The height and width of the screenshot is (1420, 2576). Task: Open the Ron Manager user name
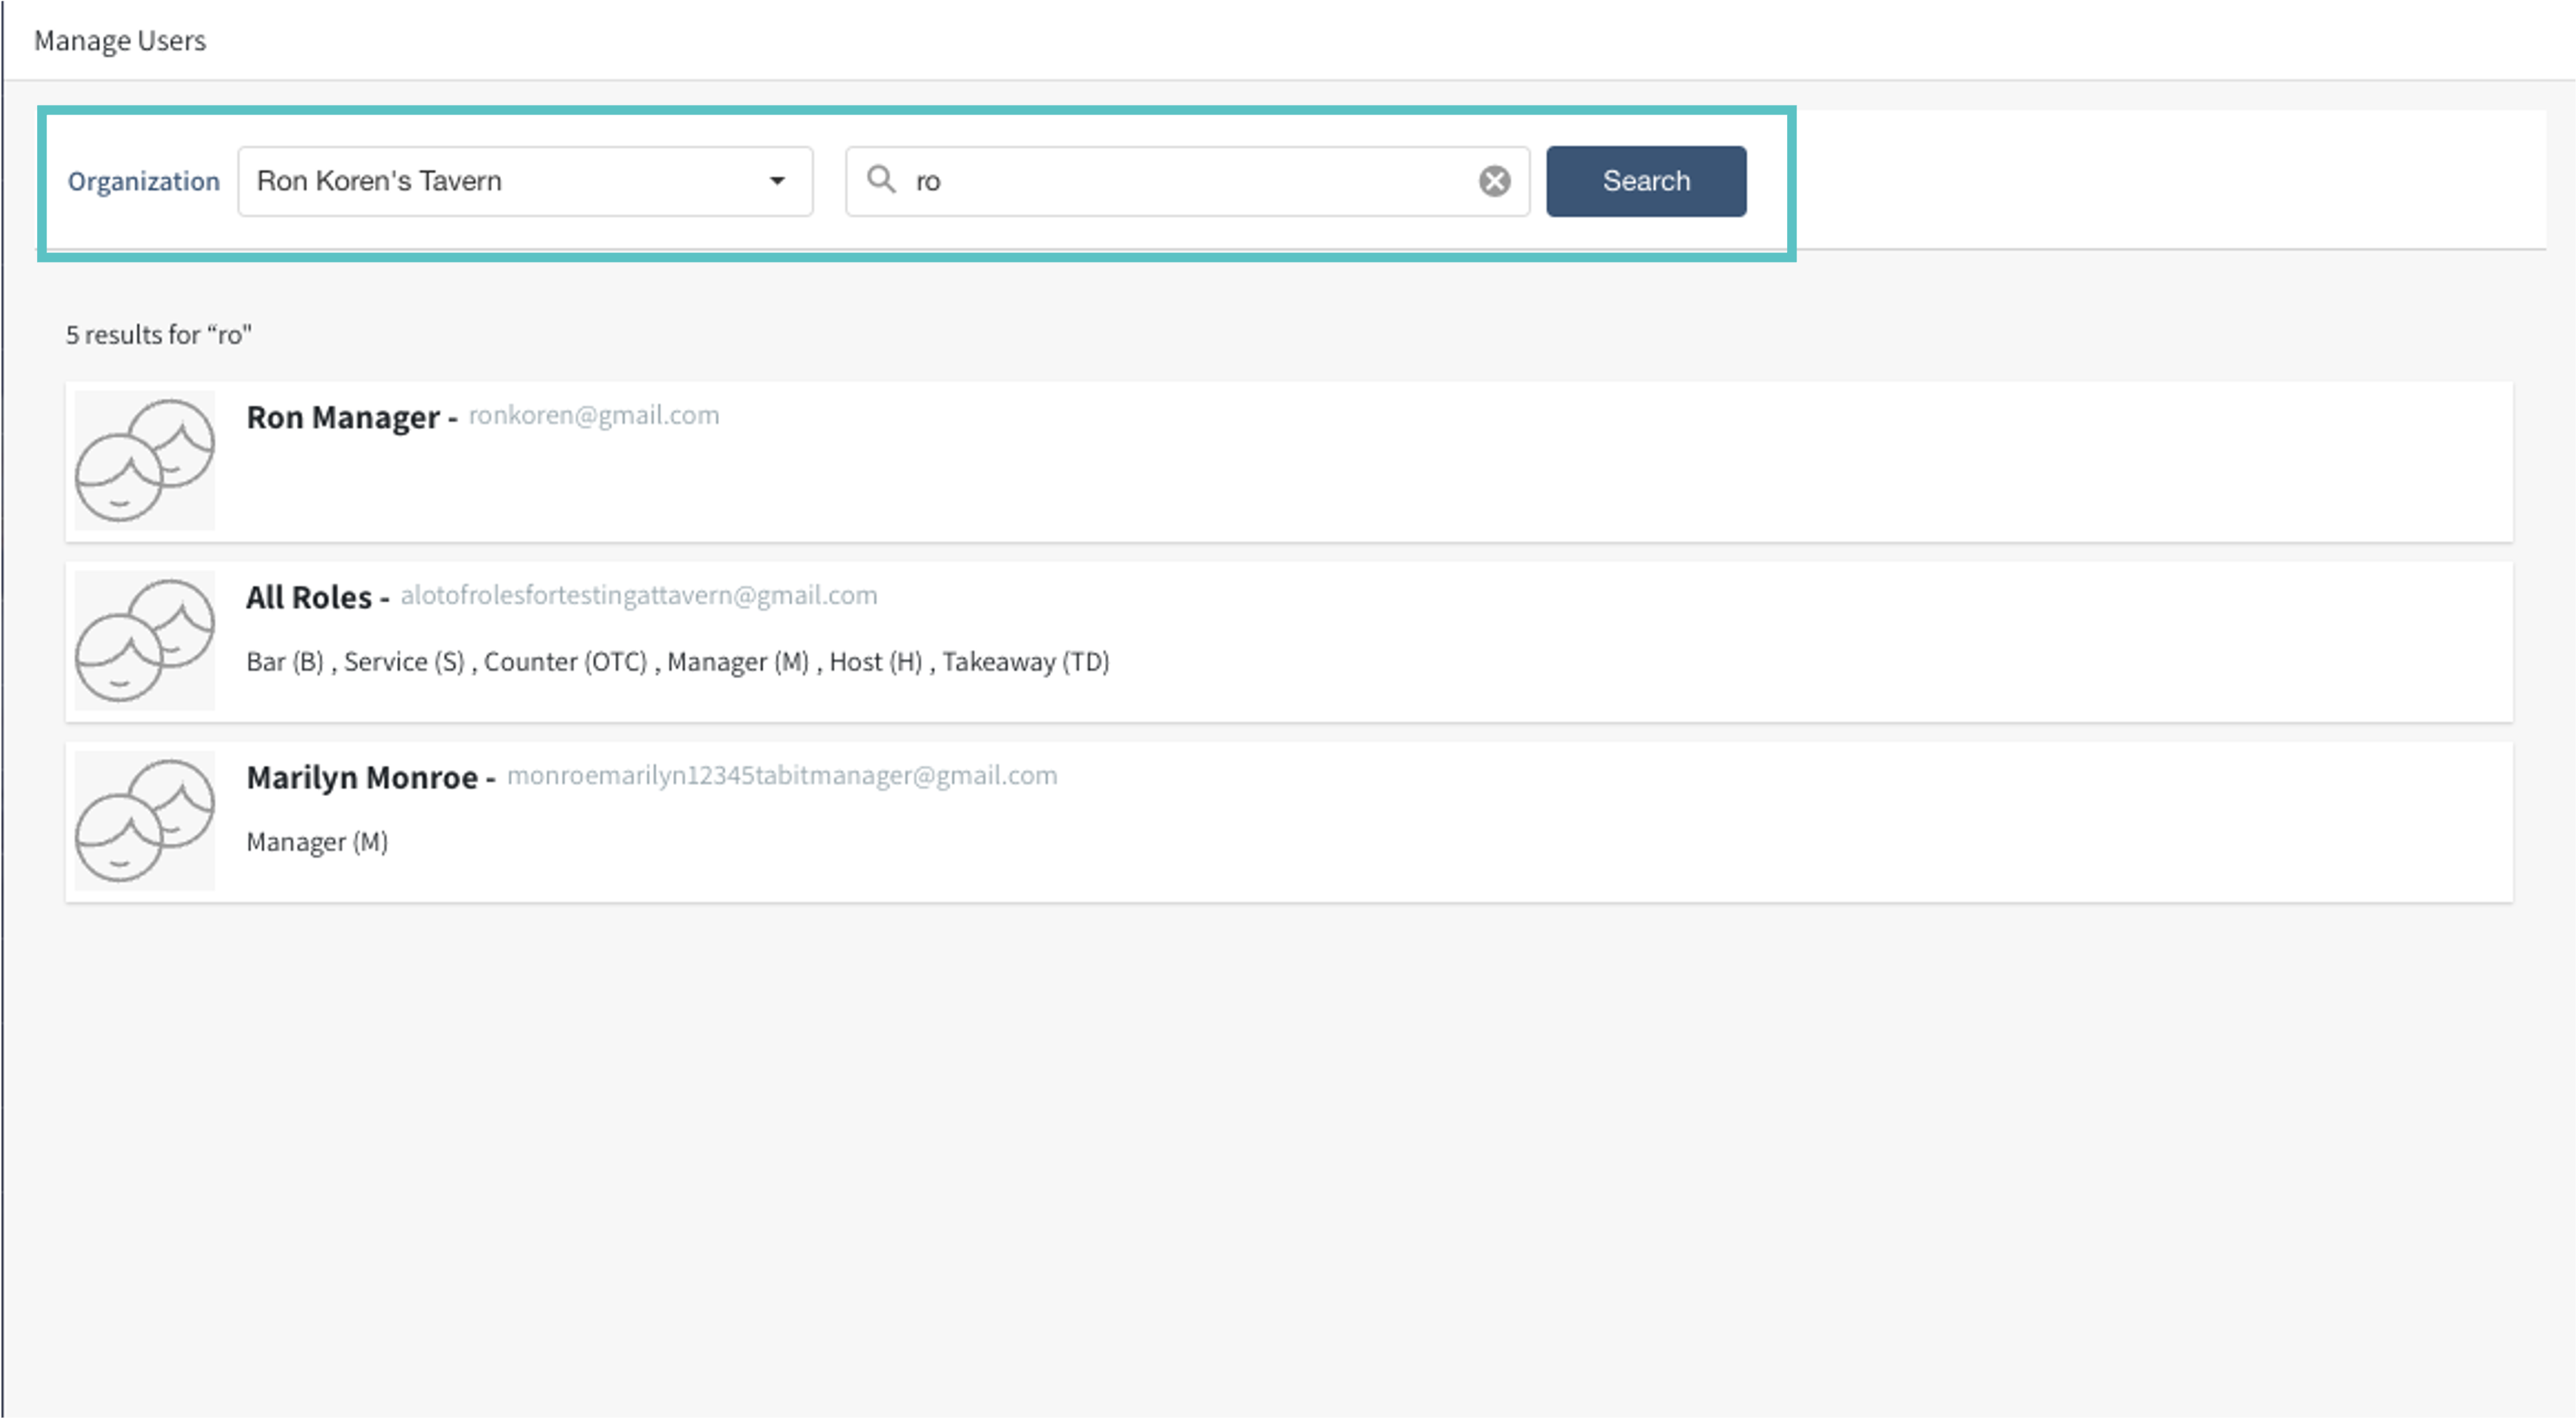[342, 417]
